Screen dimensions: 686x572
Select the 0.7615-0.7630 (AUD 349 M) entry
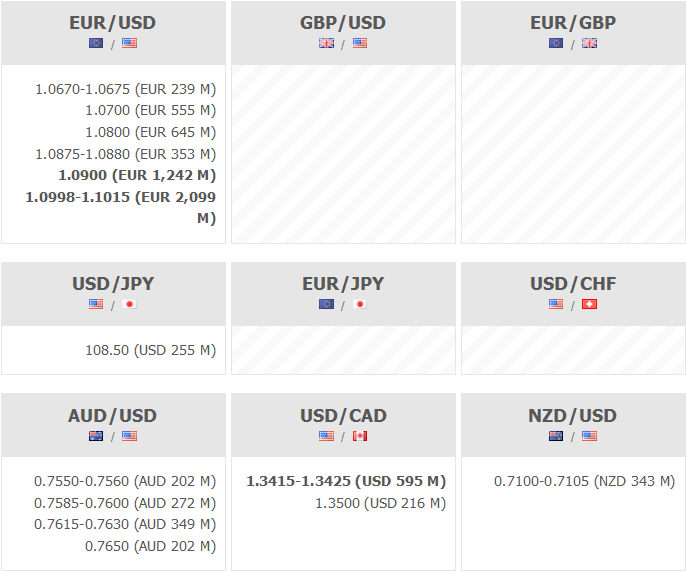point(125,524)
